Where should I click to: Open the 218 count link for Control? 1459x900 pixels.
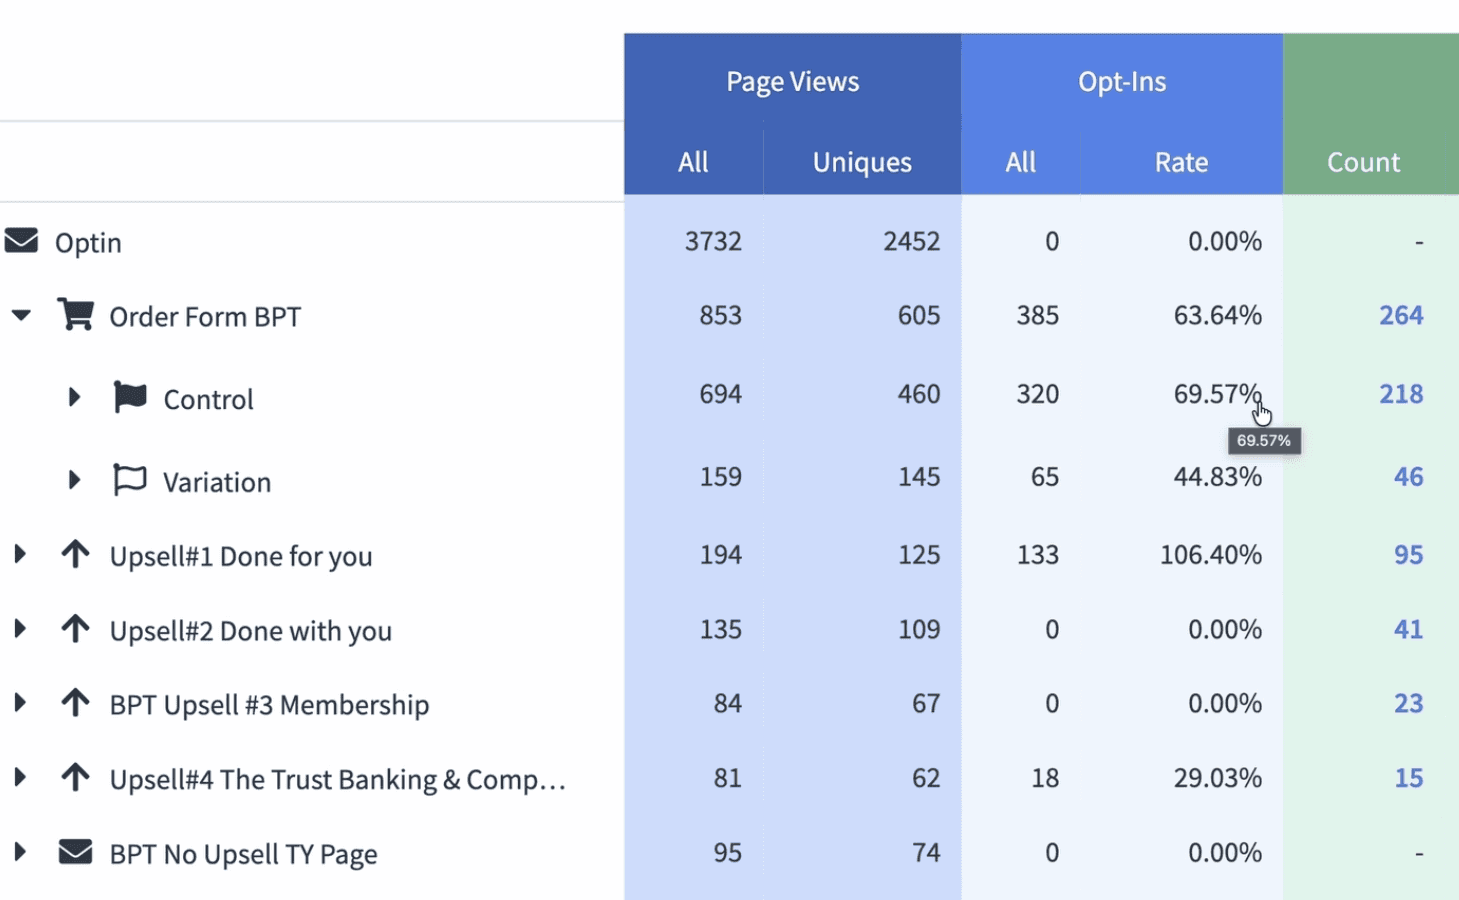1401,394
